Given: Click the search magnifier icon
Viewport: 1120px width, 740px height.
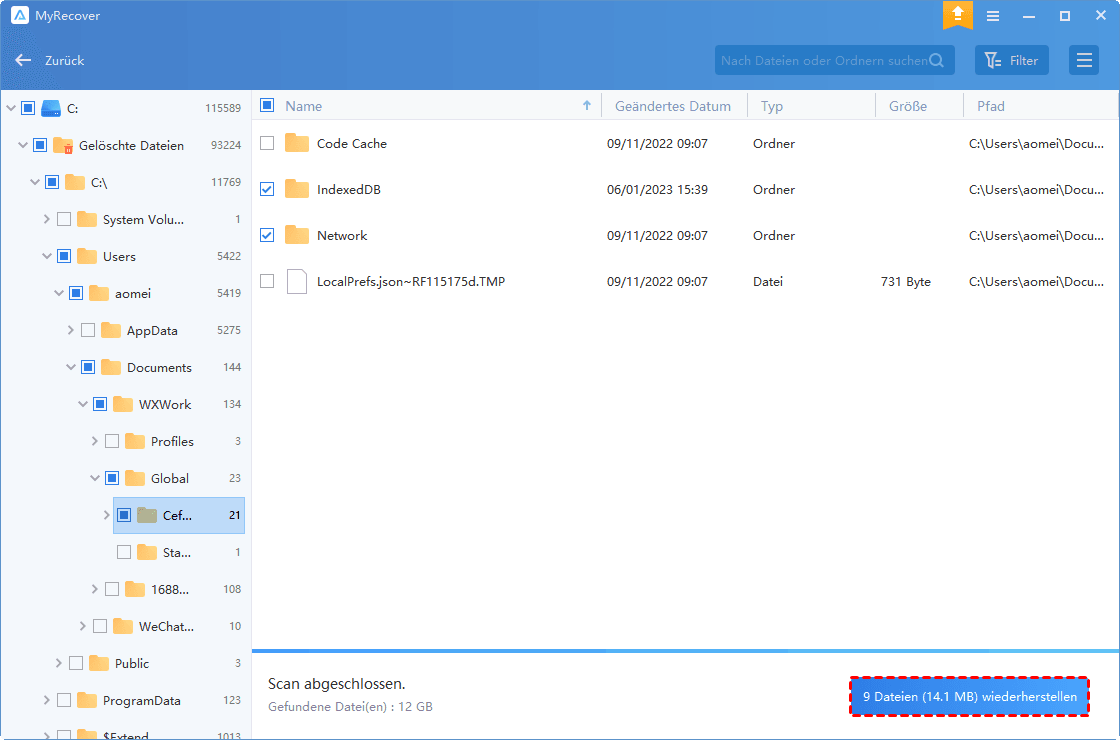Looking at the screenshot, I should point(937,60).
